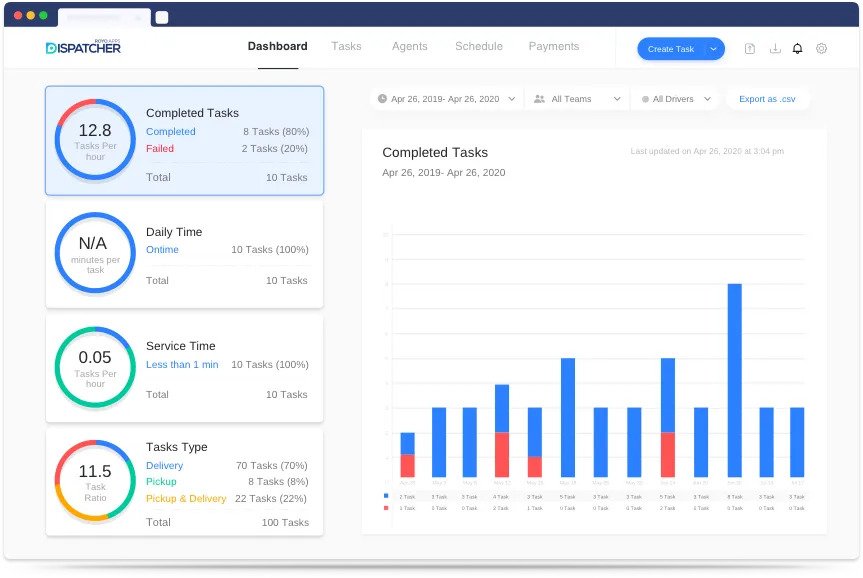
Task: Click the Delivery link in Tasks Type
Action: coord(164,466)
